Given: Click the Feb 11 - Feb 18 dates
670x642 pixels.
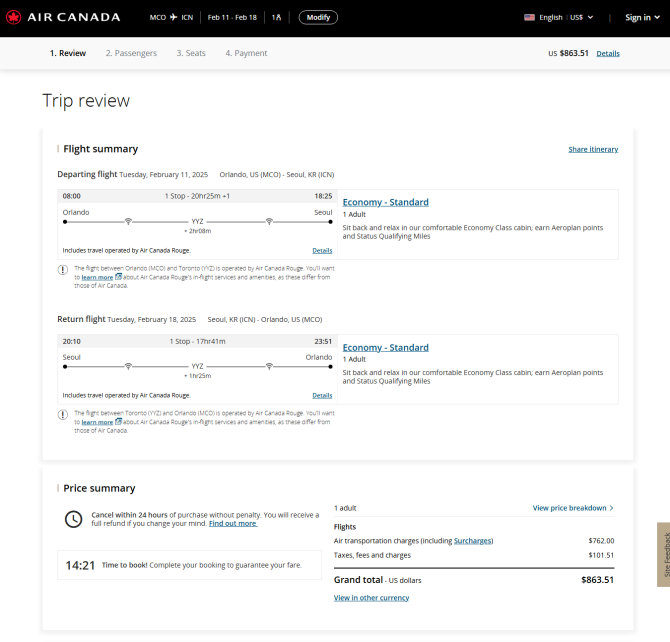Looking at the screenshot, I should [232, 18].
